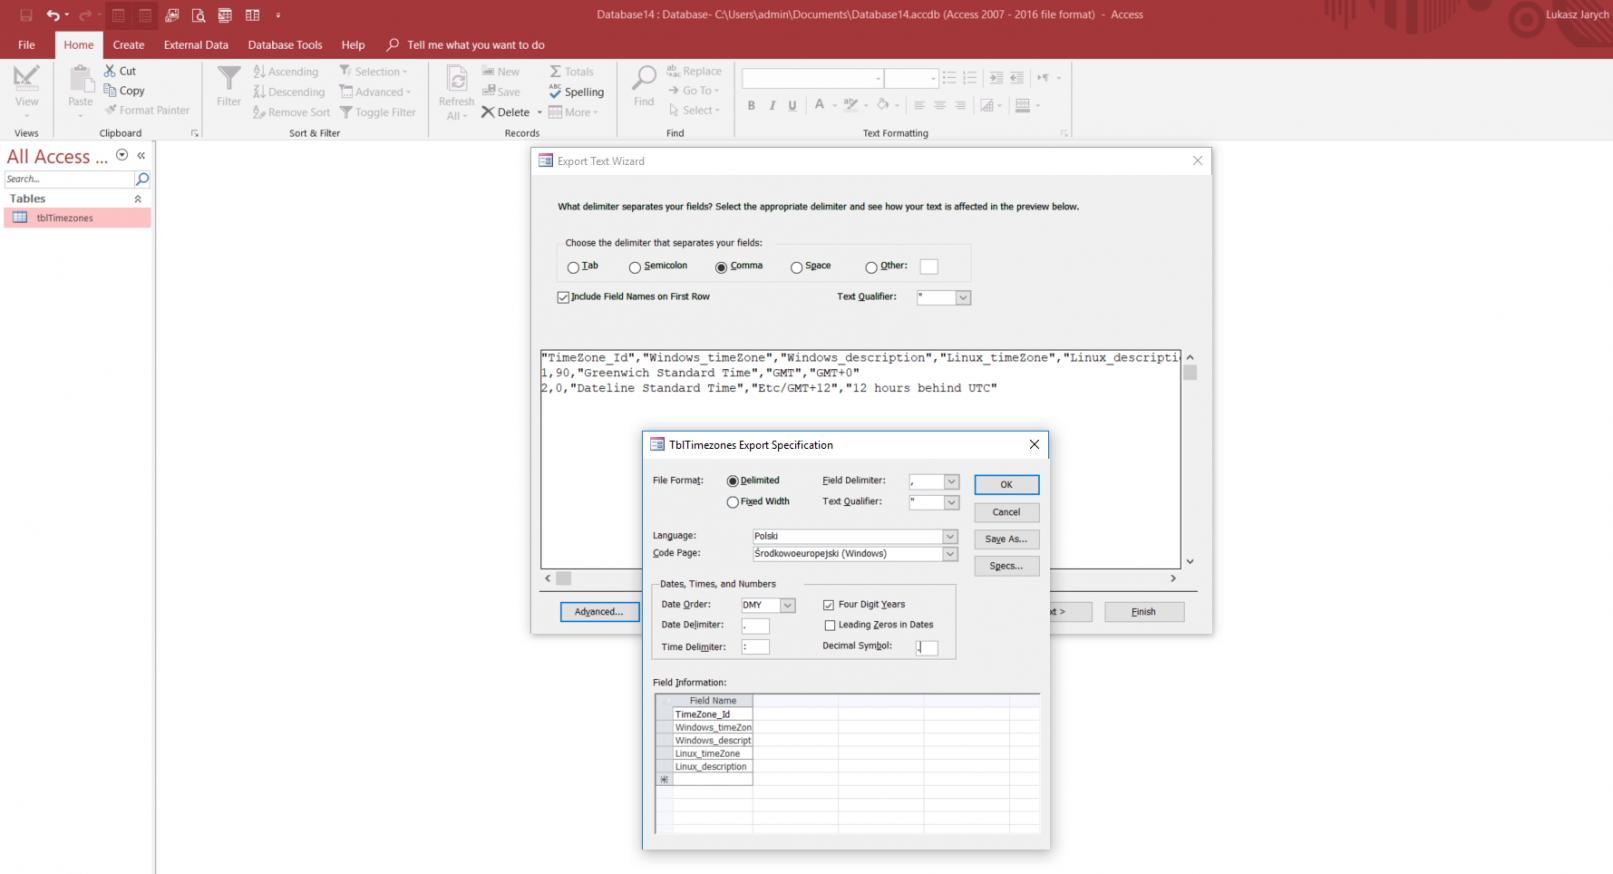Enable Leading Zeros in Dates checkbox
Viewport: 1613px width, 874px height.
[x=829, y=625]
